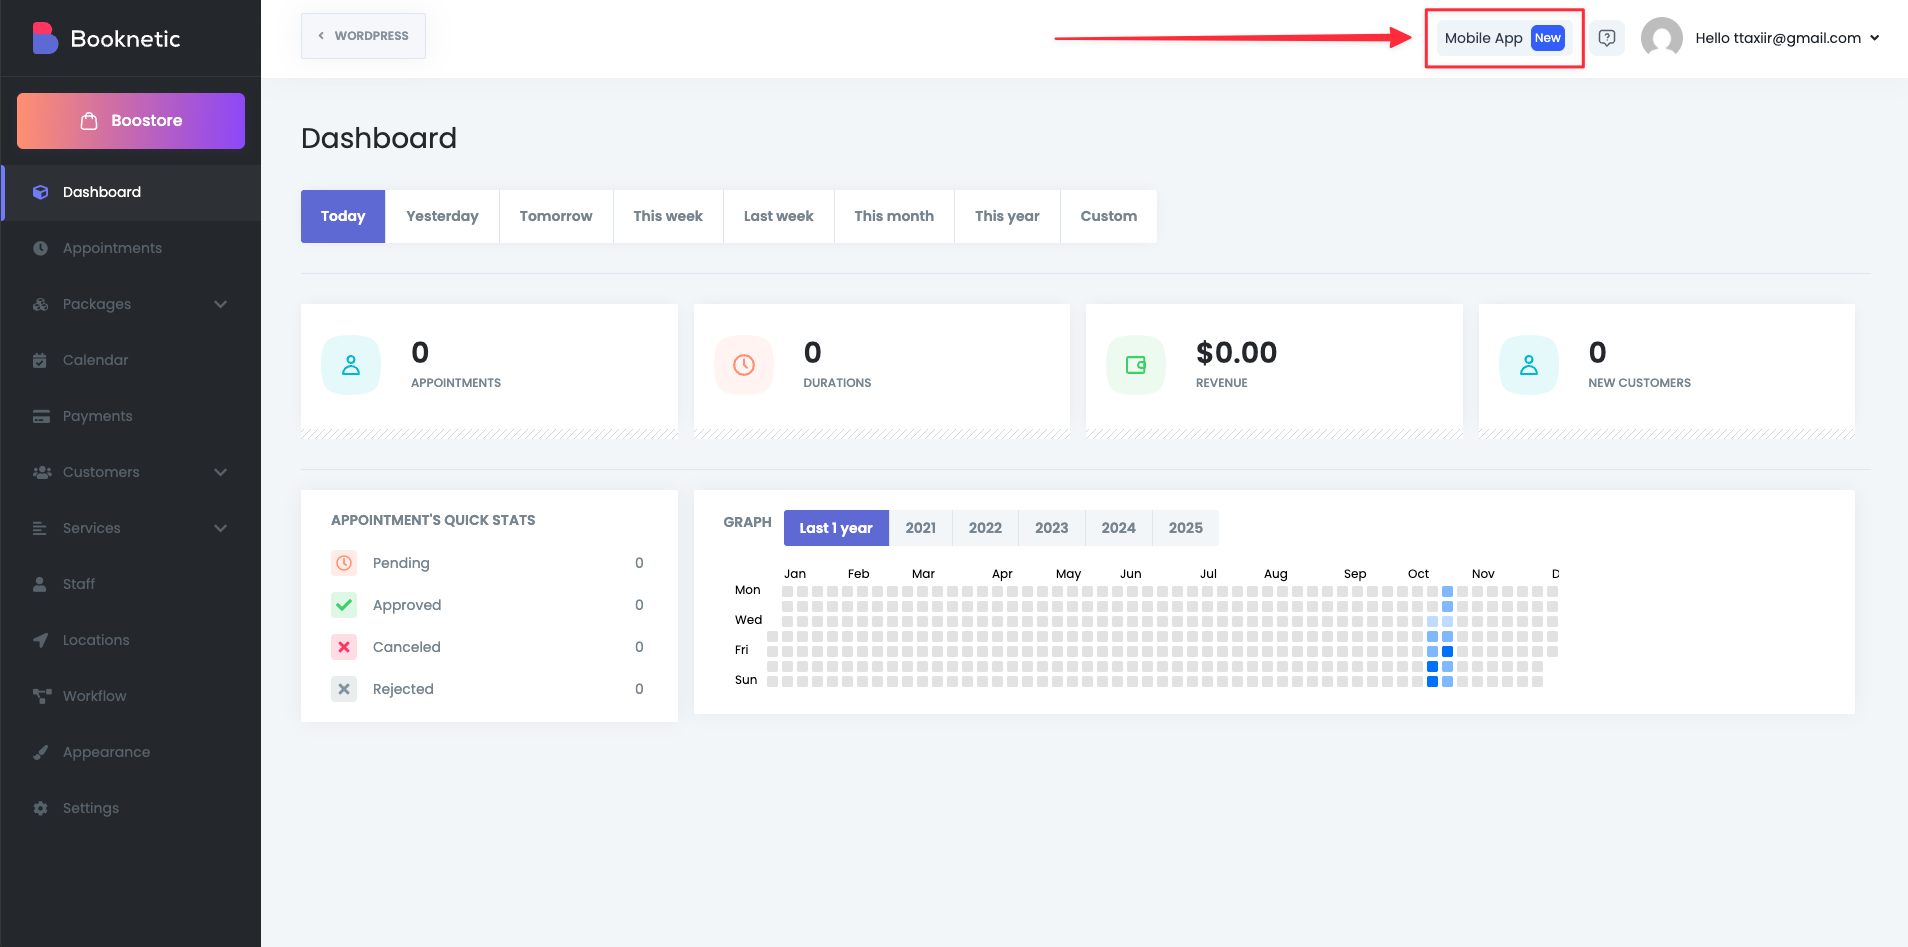Click the Payments card icon in sidebar
This screenshot has width=1908, height=947.
pyautogui.click(x=41, y=416)
